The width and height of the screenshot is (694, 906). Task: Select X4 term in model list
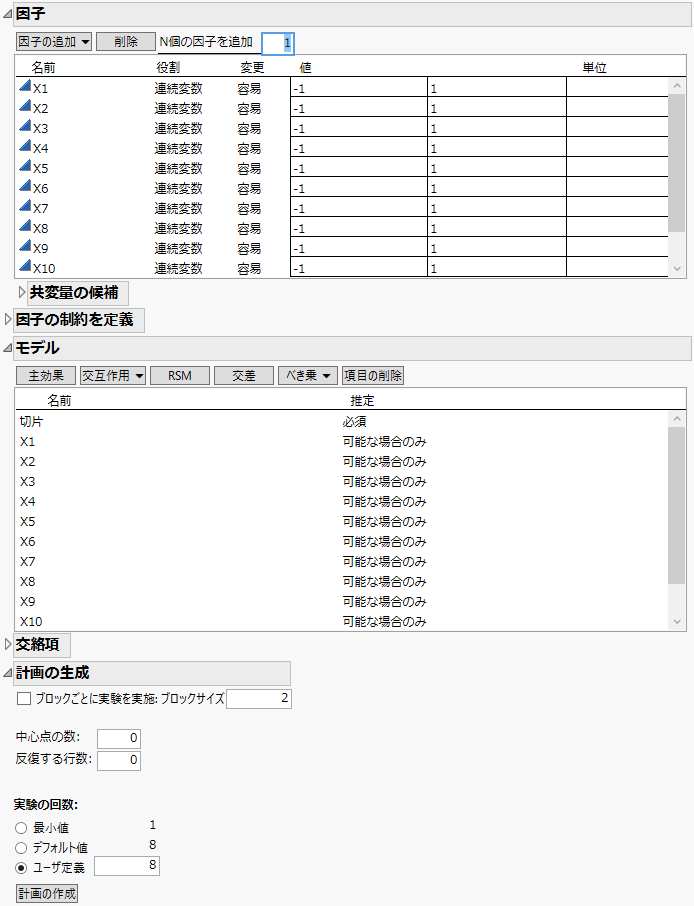point(27,502)
